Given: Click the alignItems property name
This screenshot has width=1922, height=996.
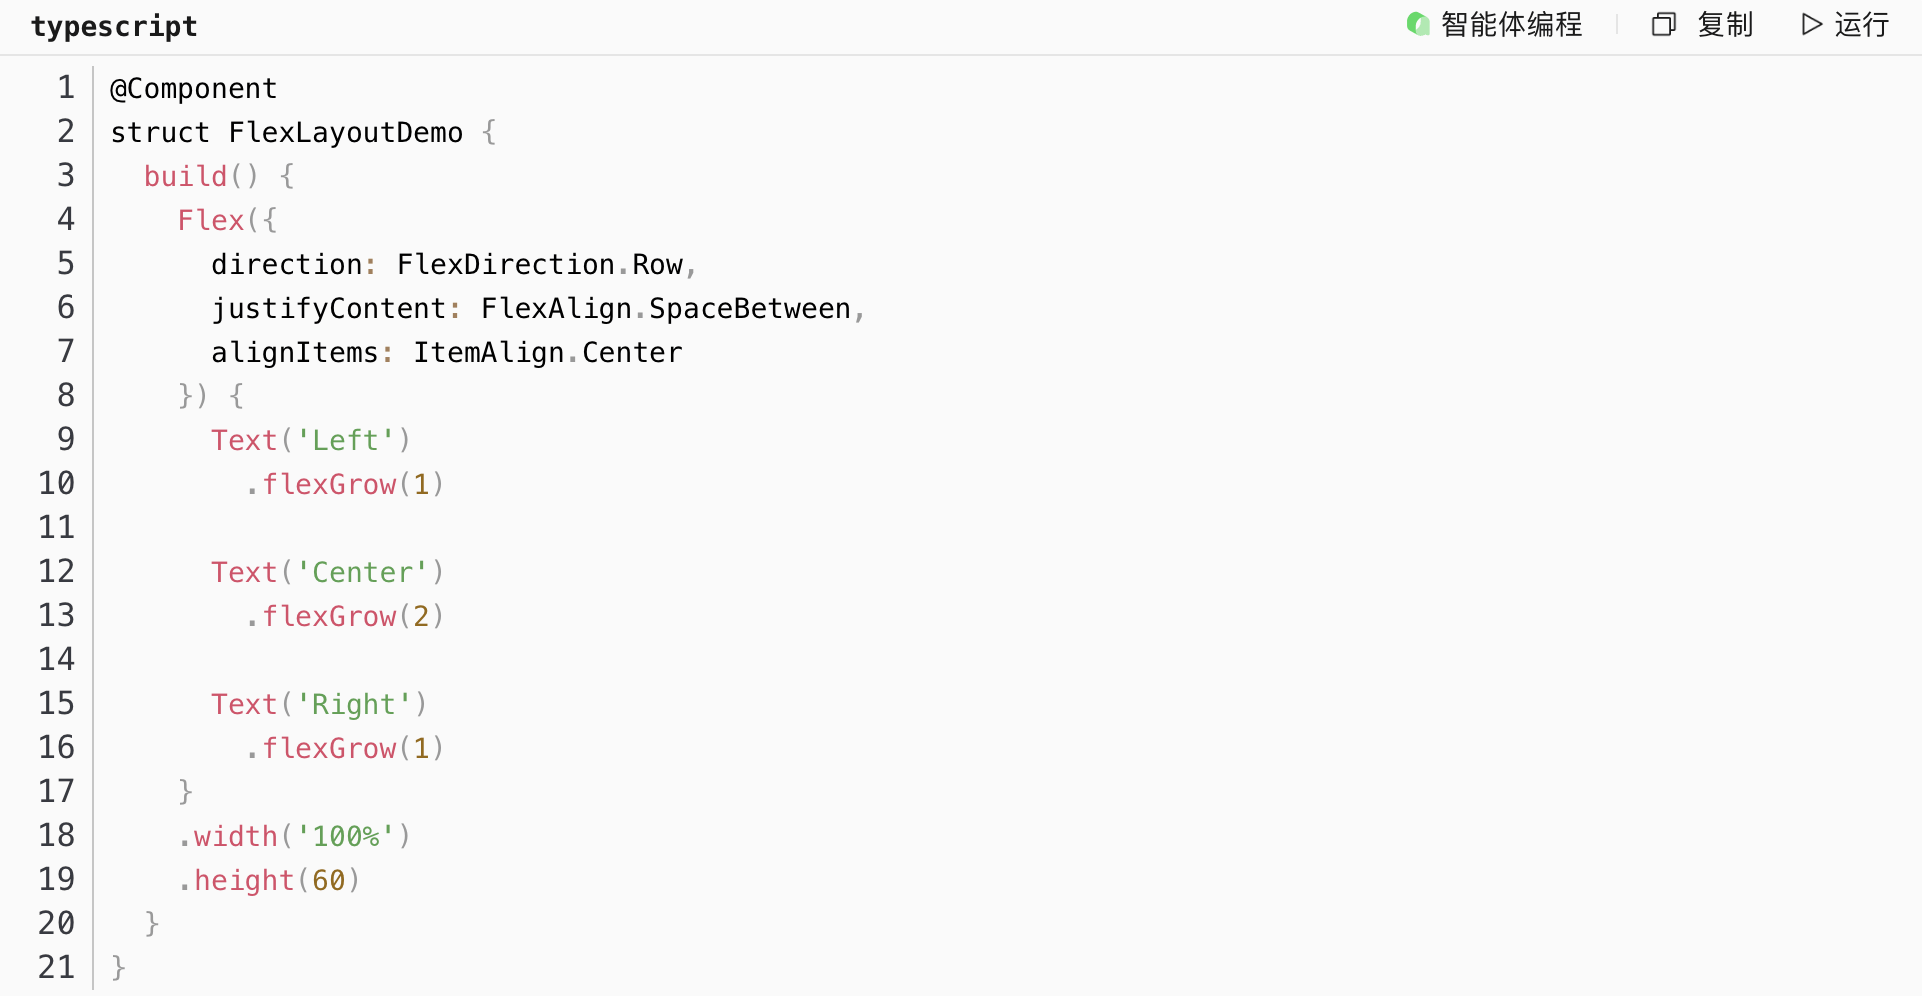Looking at the screenshot, I should 294,353.
